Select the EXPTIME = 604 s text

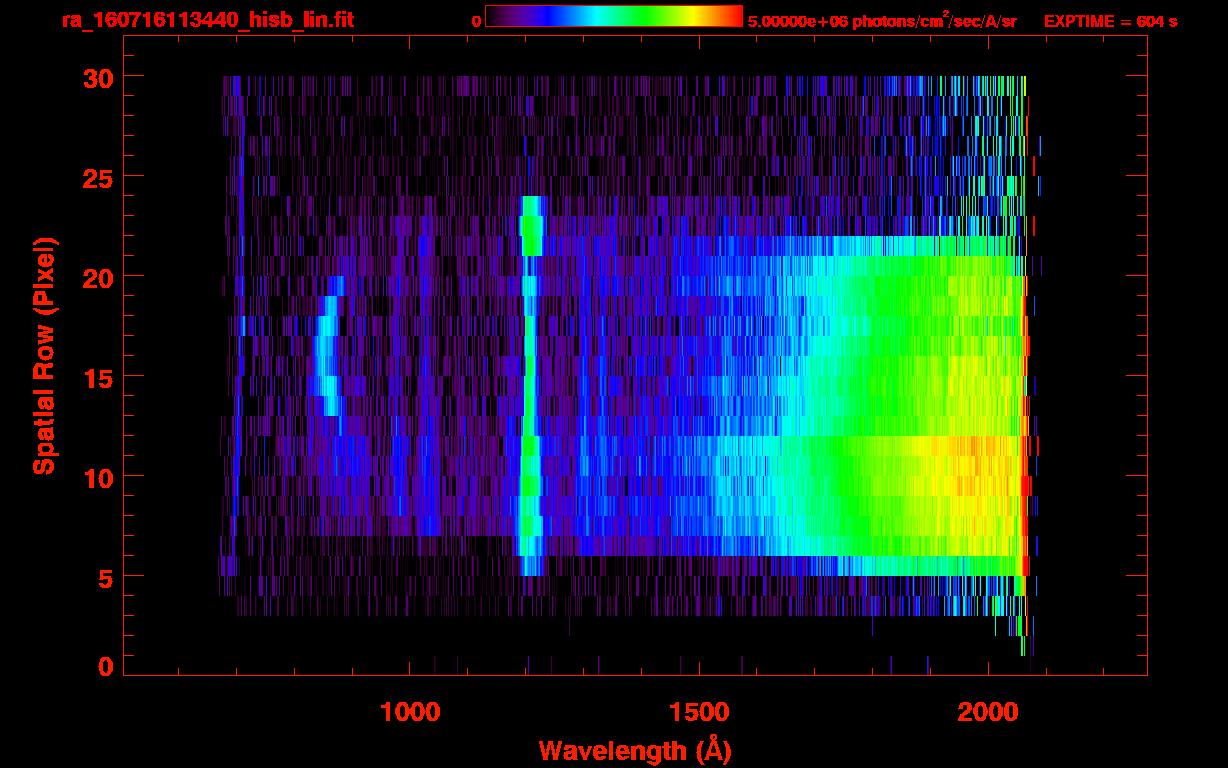pyautogui.click(x=1110, y=21)
